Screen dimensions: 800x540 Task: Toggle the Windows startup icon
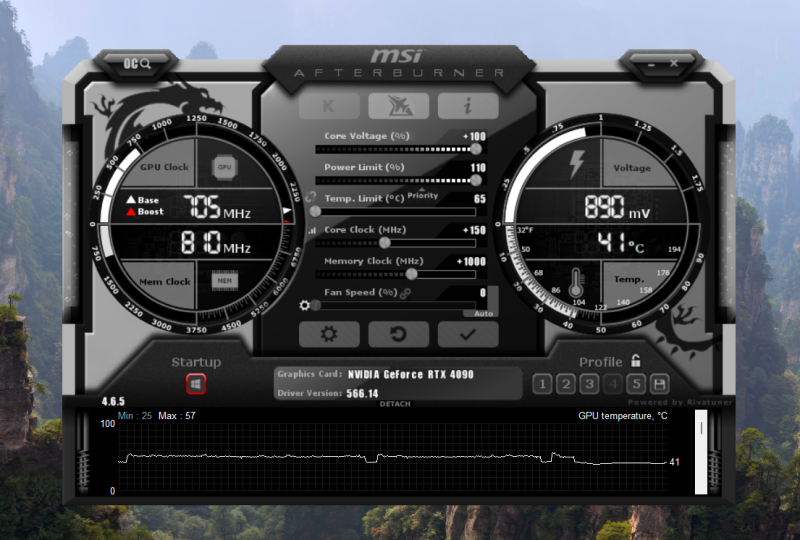pyautogui.click(x=196, y=384)
